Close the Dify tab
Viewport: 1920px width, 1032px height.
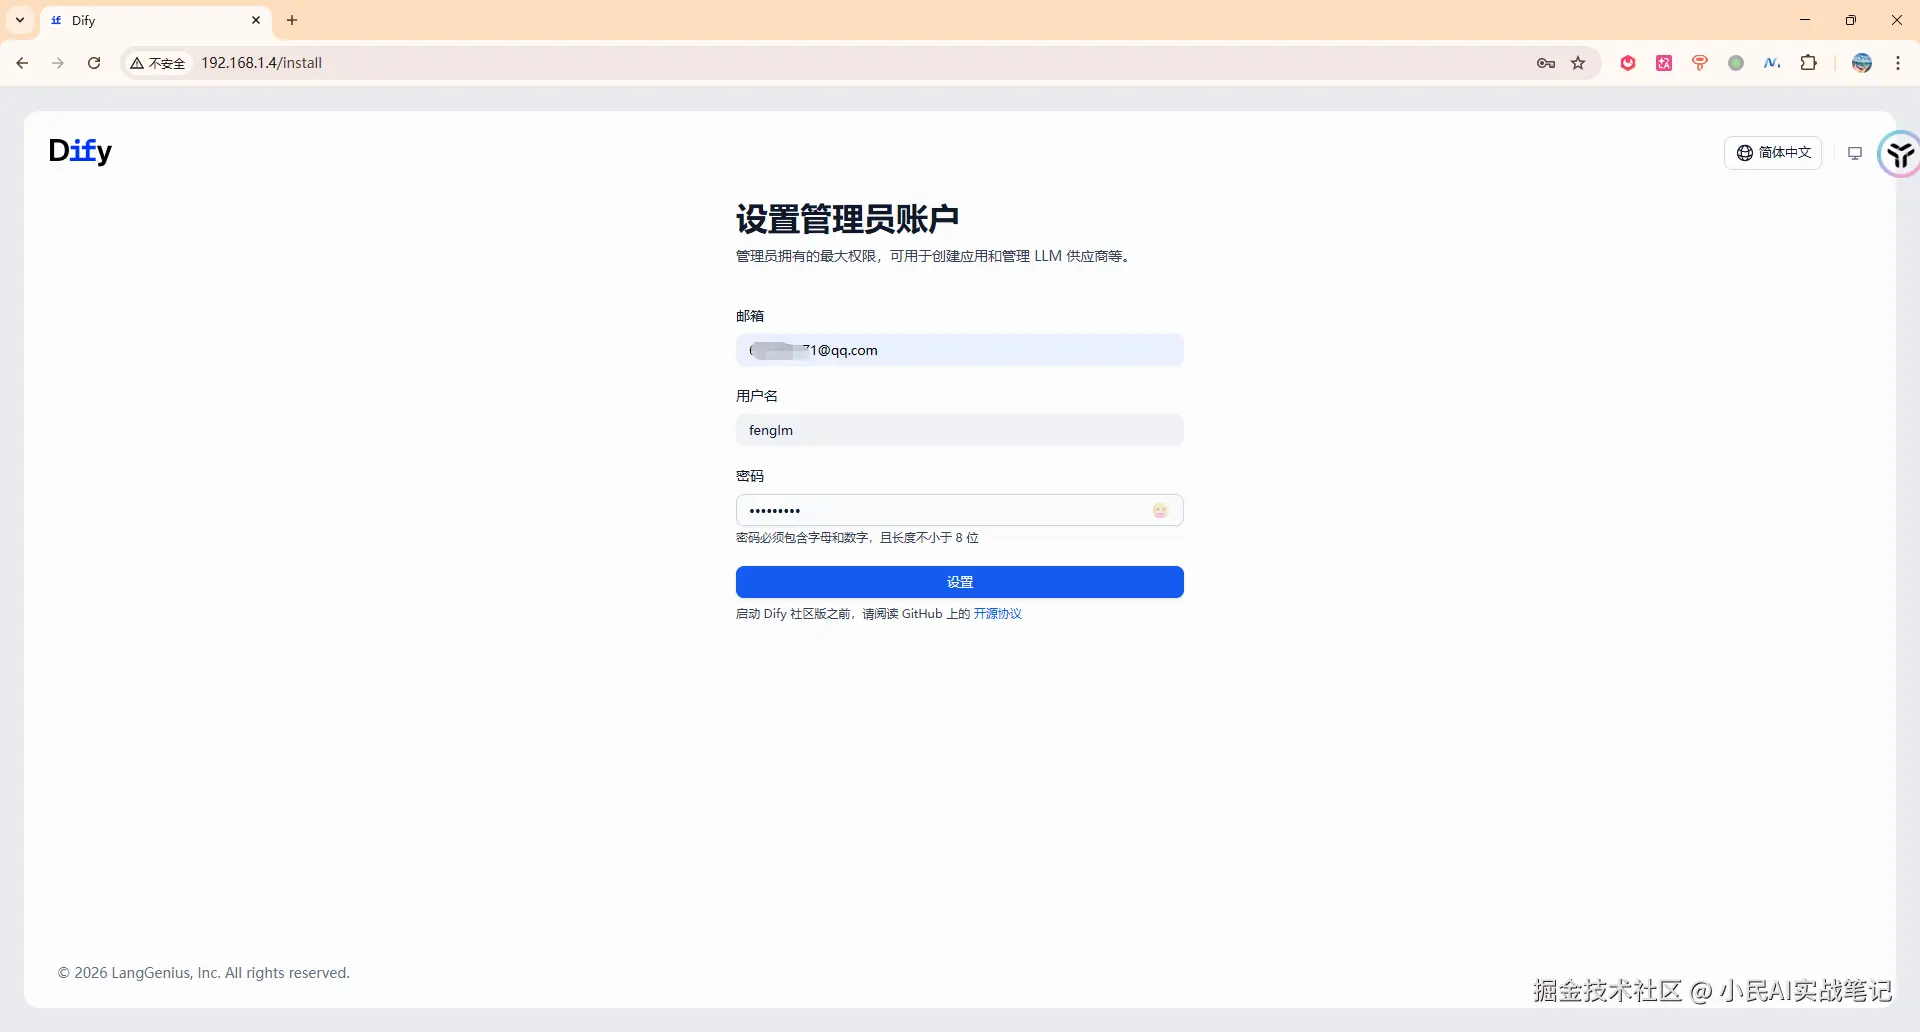click(x=256, y=20)
